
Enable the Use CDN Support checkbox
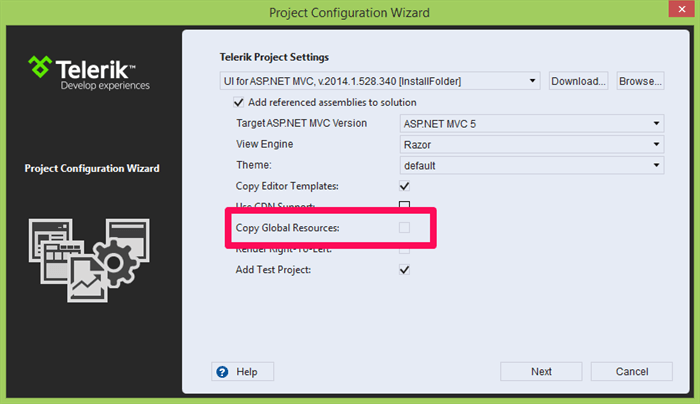click(404, 205)
